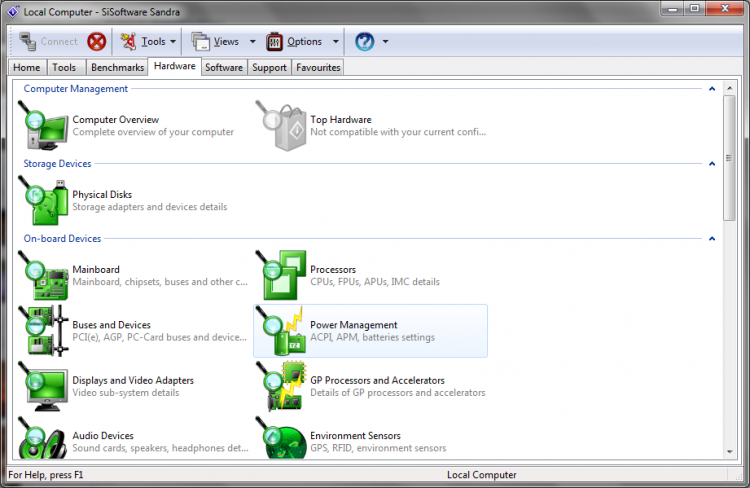Collapse the On-board Devices section
The image size is (750, 488).
(712, 238)
